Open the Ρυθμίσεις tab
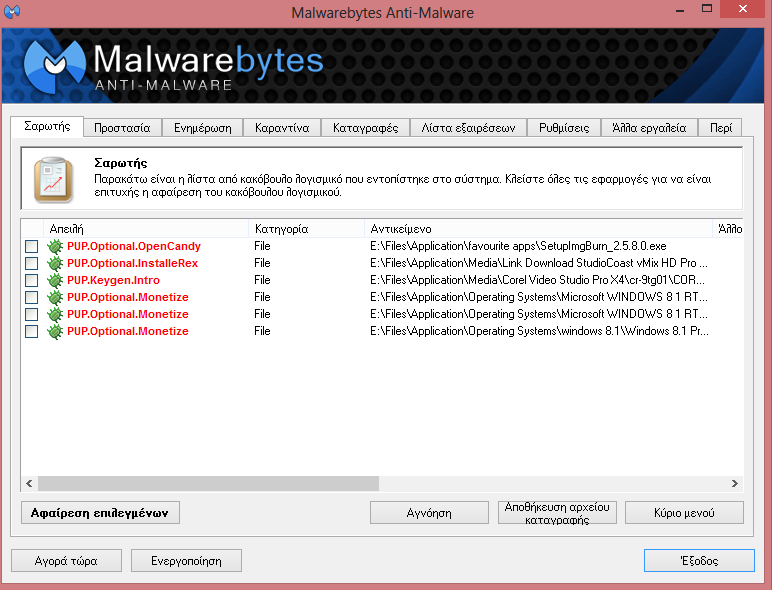Screen dimensions: 772x590 [x=564, y=128]
